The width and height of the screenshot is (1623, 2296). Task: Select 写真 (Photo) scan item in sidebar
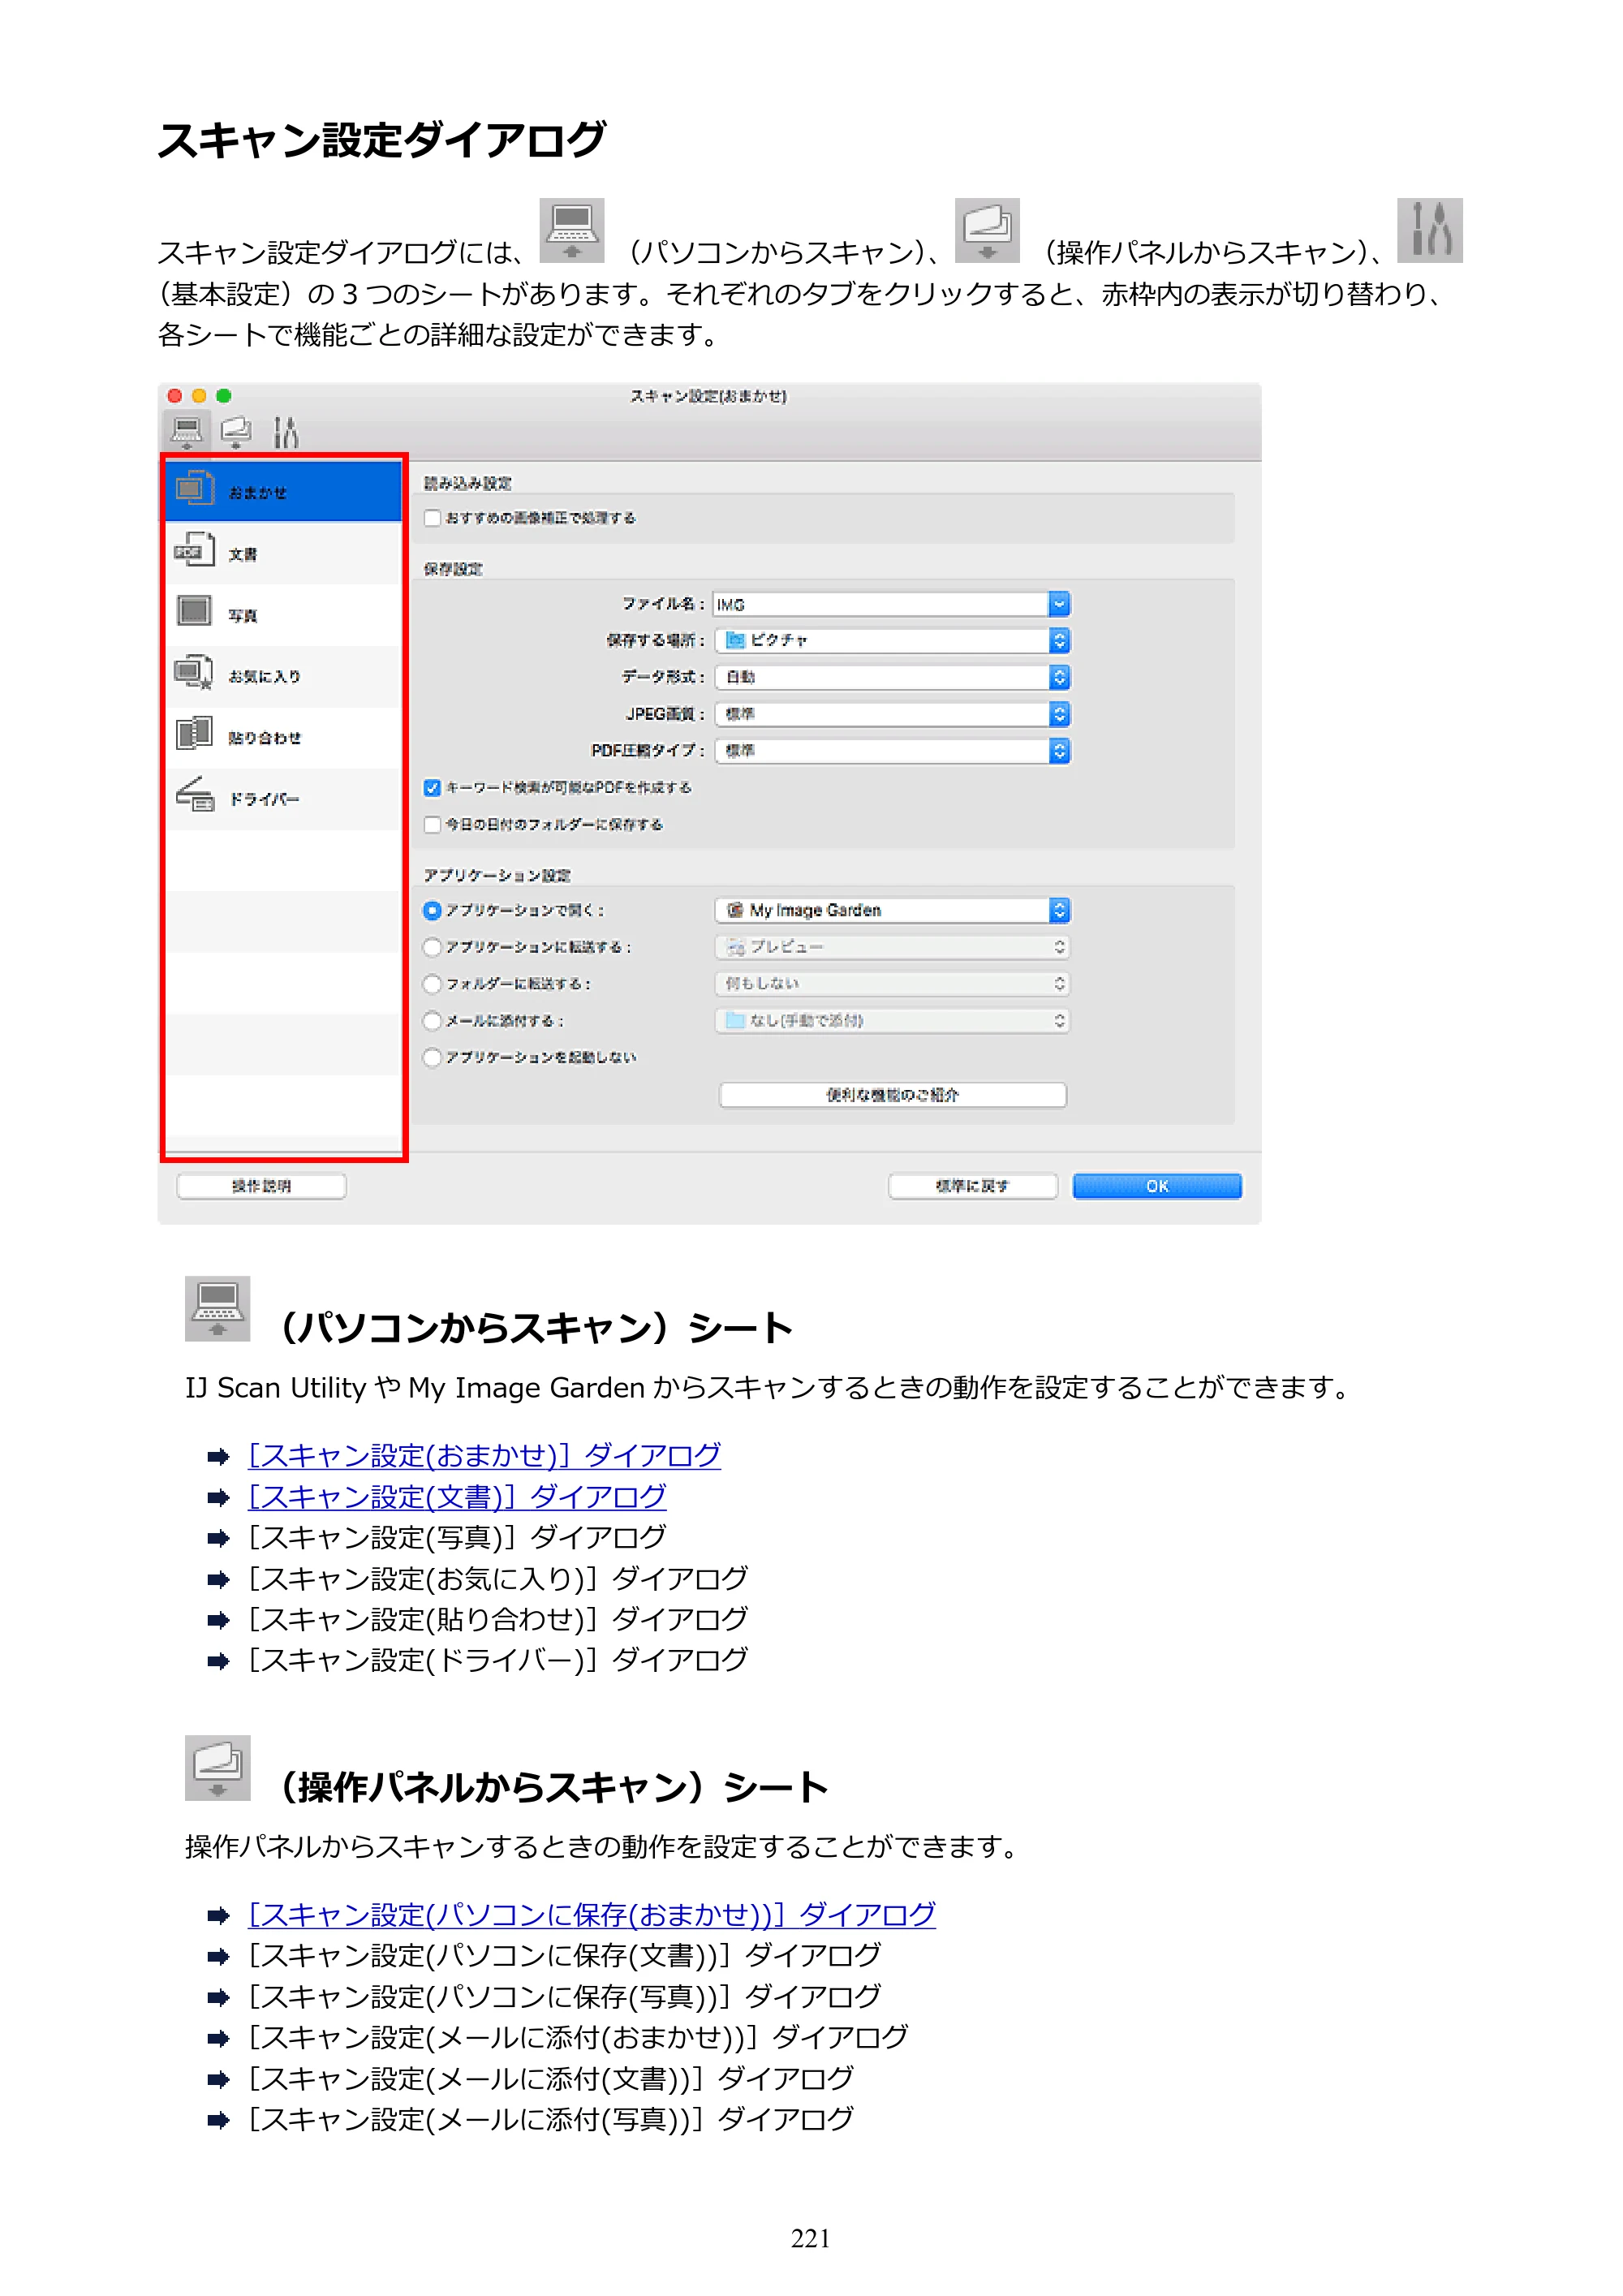coord(284,614)
